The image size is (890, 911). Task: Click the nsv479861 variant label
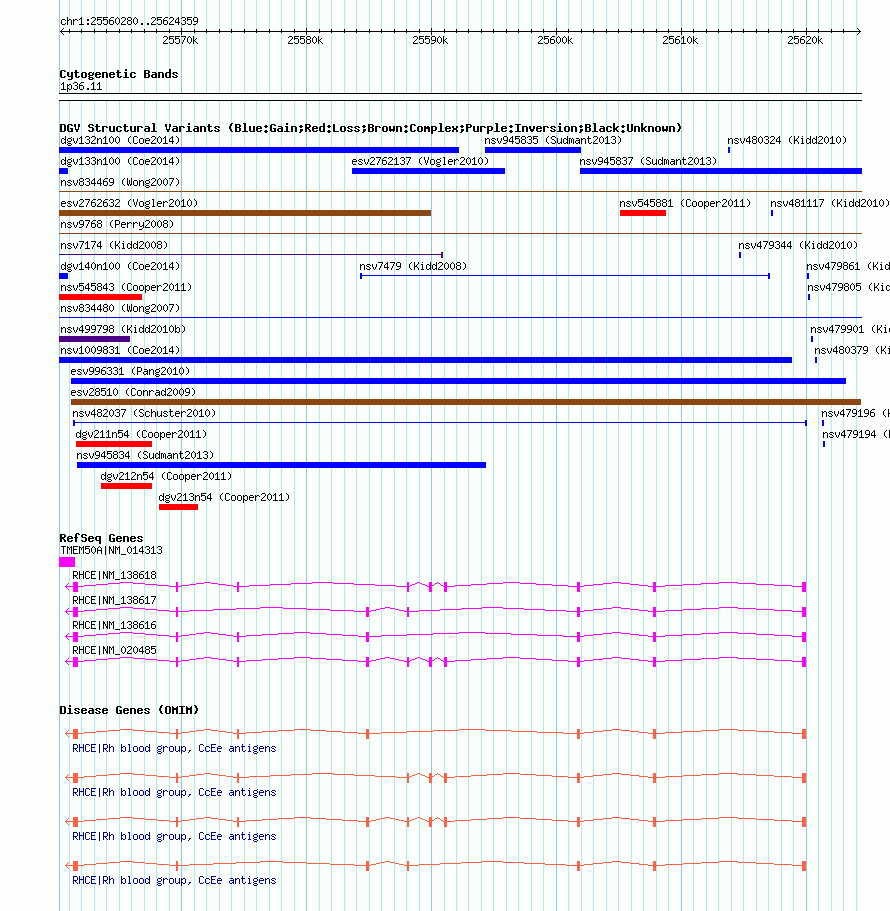coord(848,266)
